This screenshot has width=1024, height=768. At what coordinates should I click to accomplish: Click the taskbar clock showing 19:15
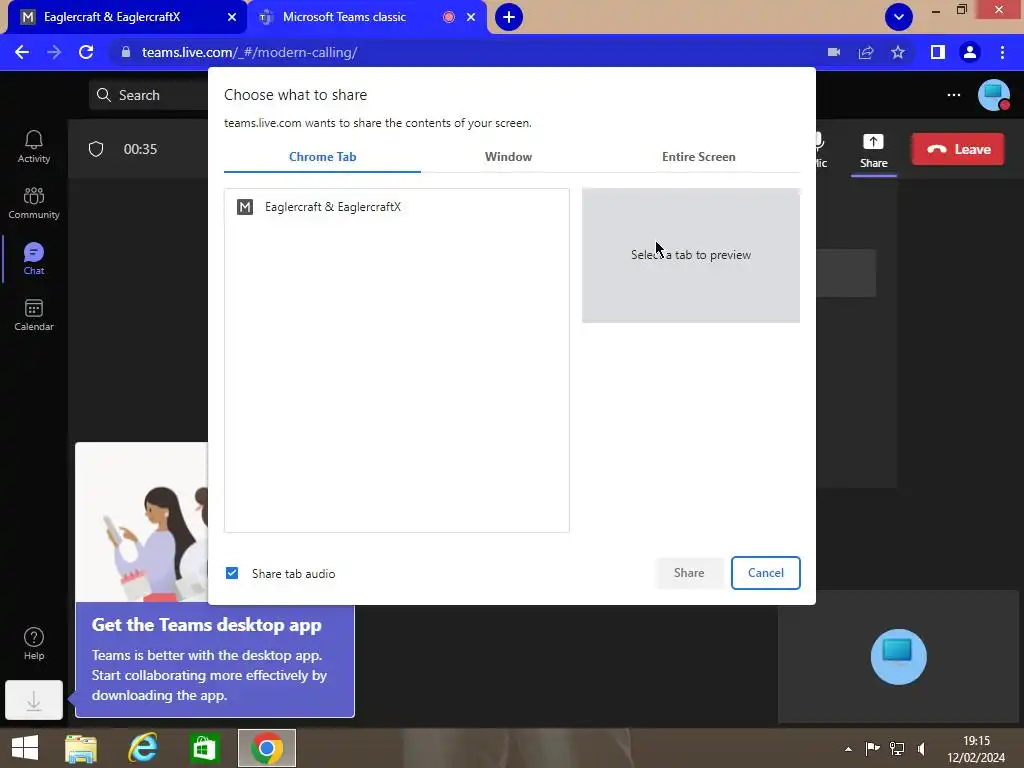pos(976,748)
